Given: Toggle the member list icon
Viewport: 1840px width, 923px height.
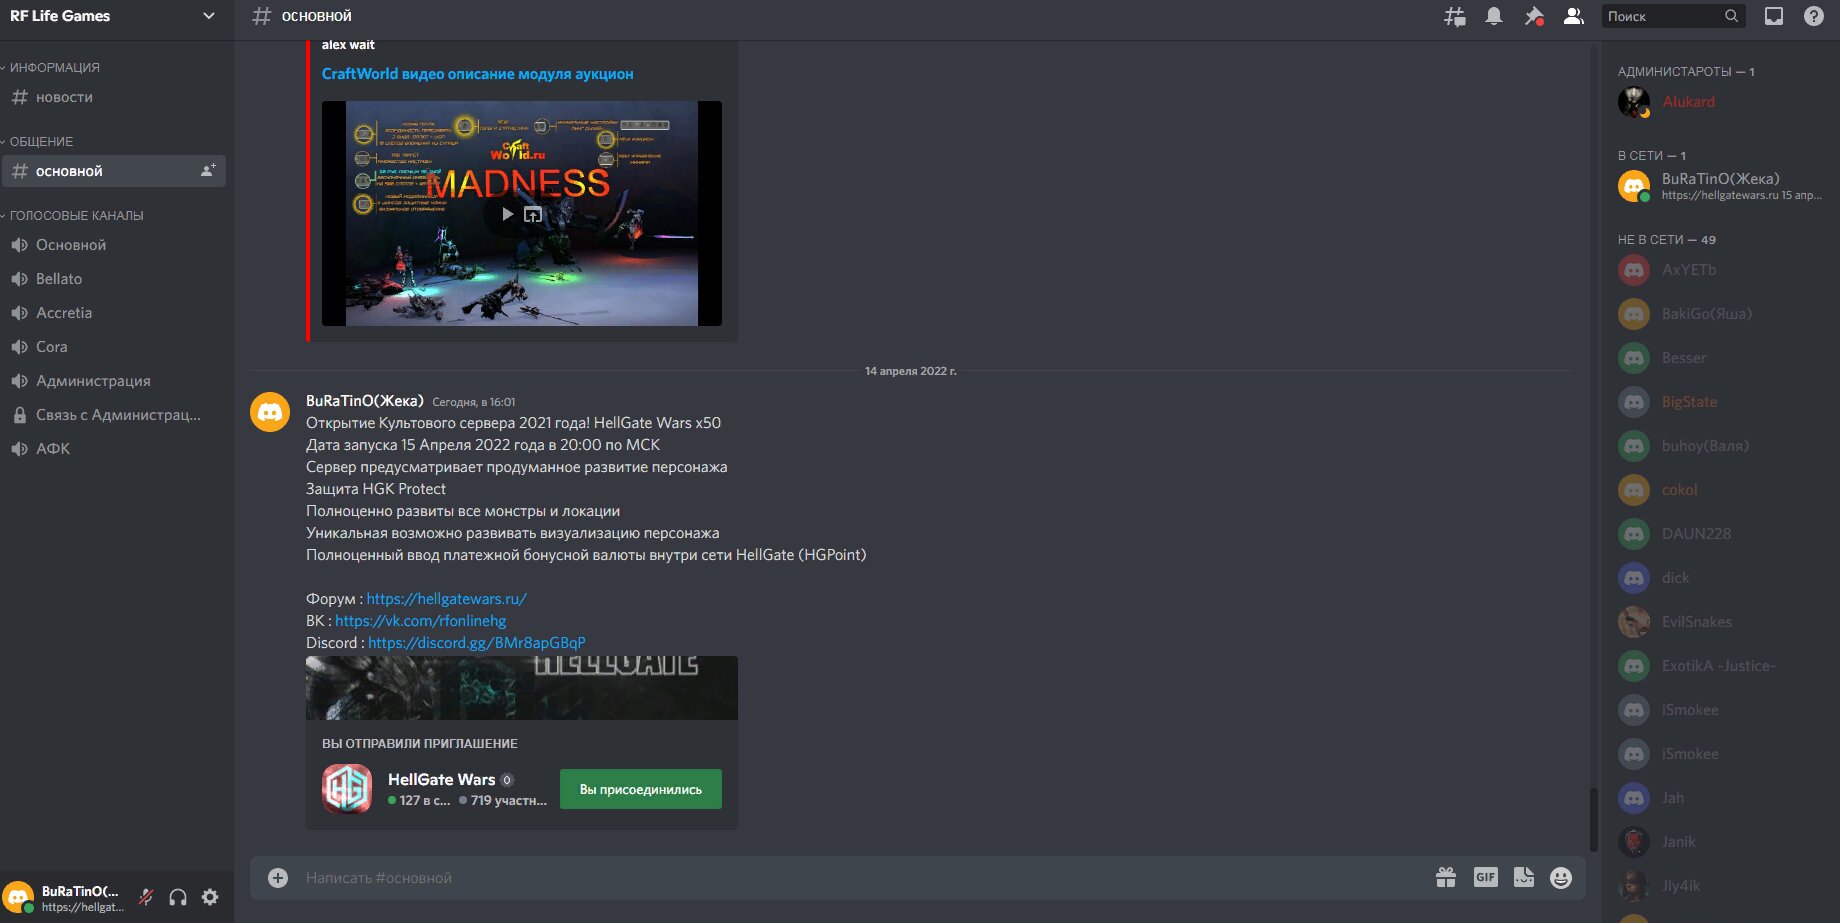Looking at the screenshot, I should click(1574, 16).
